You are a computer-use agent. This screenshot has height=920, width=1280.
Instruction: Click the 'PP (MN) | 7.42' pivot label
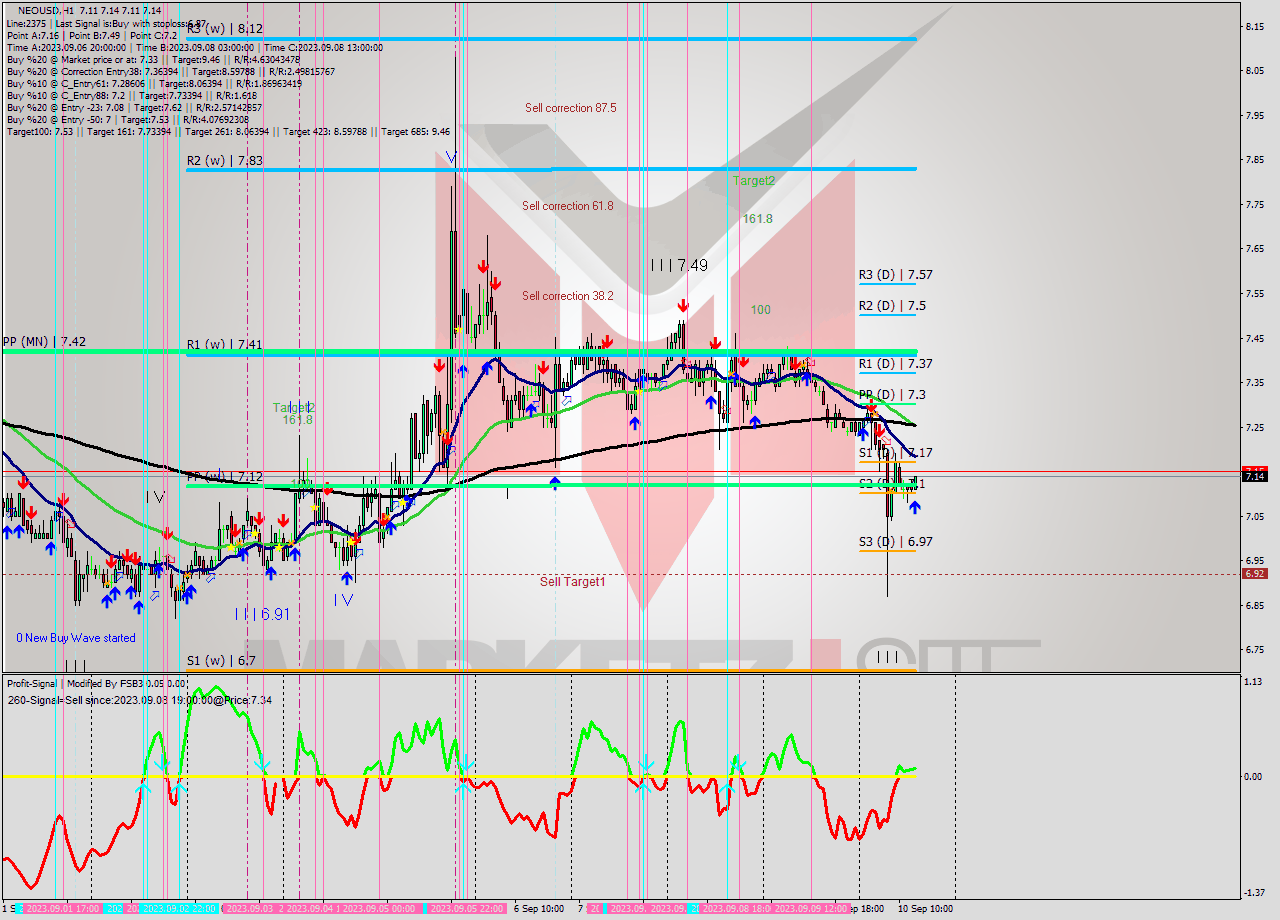44,341
